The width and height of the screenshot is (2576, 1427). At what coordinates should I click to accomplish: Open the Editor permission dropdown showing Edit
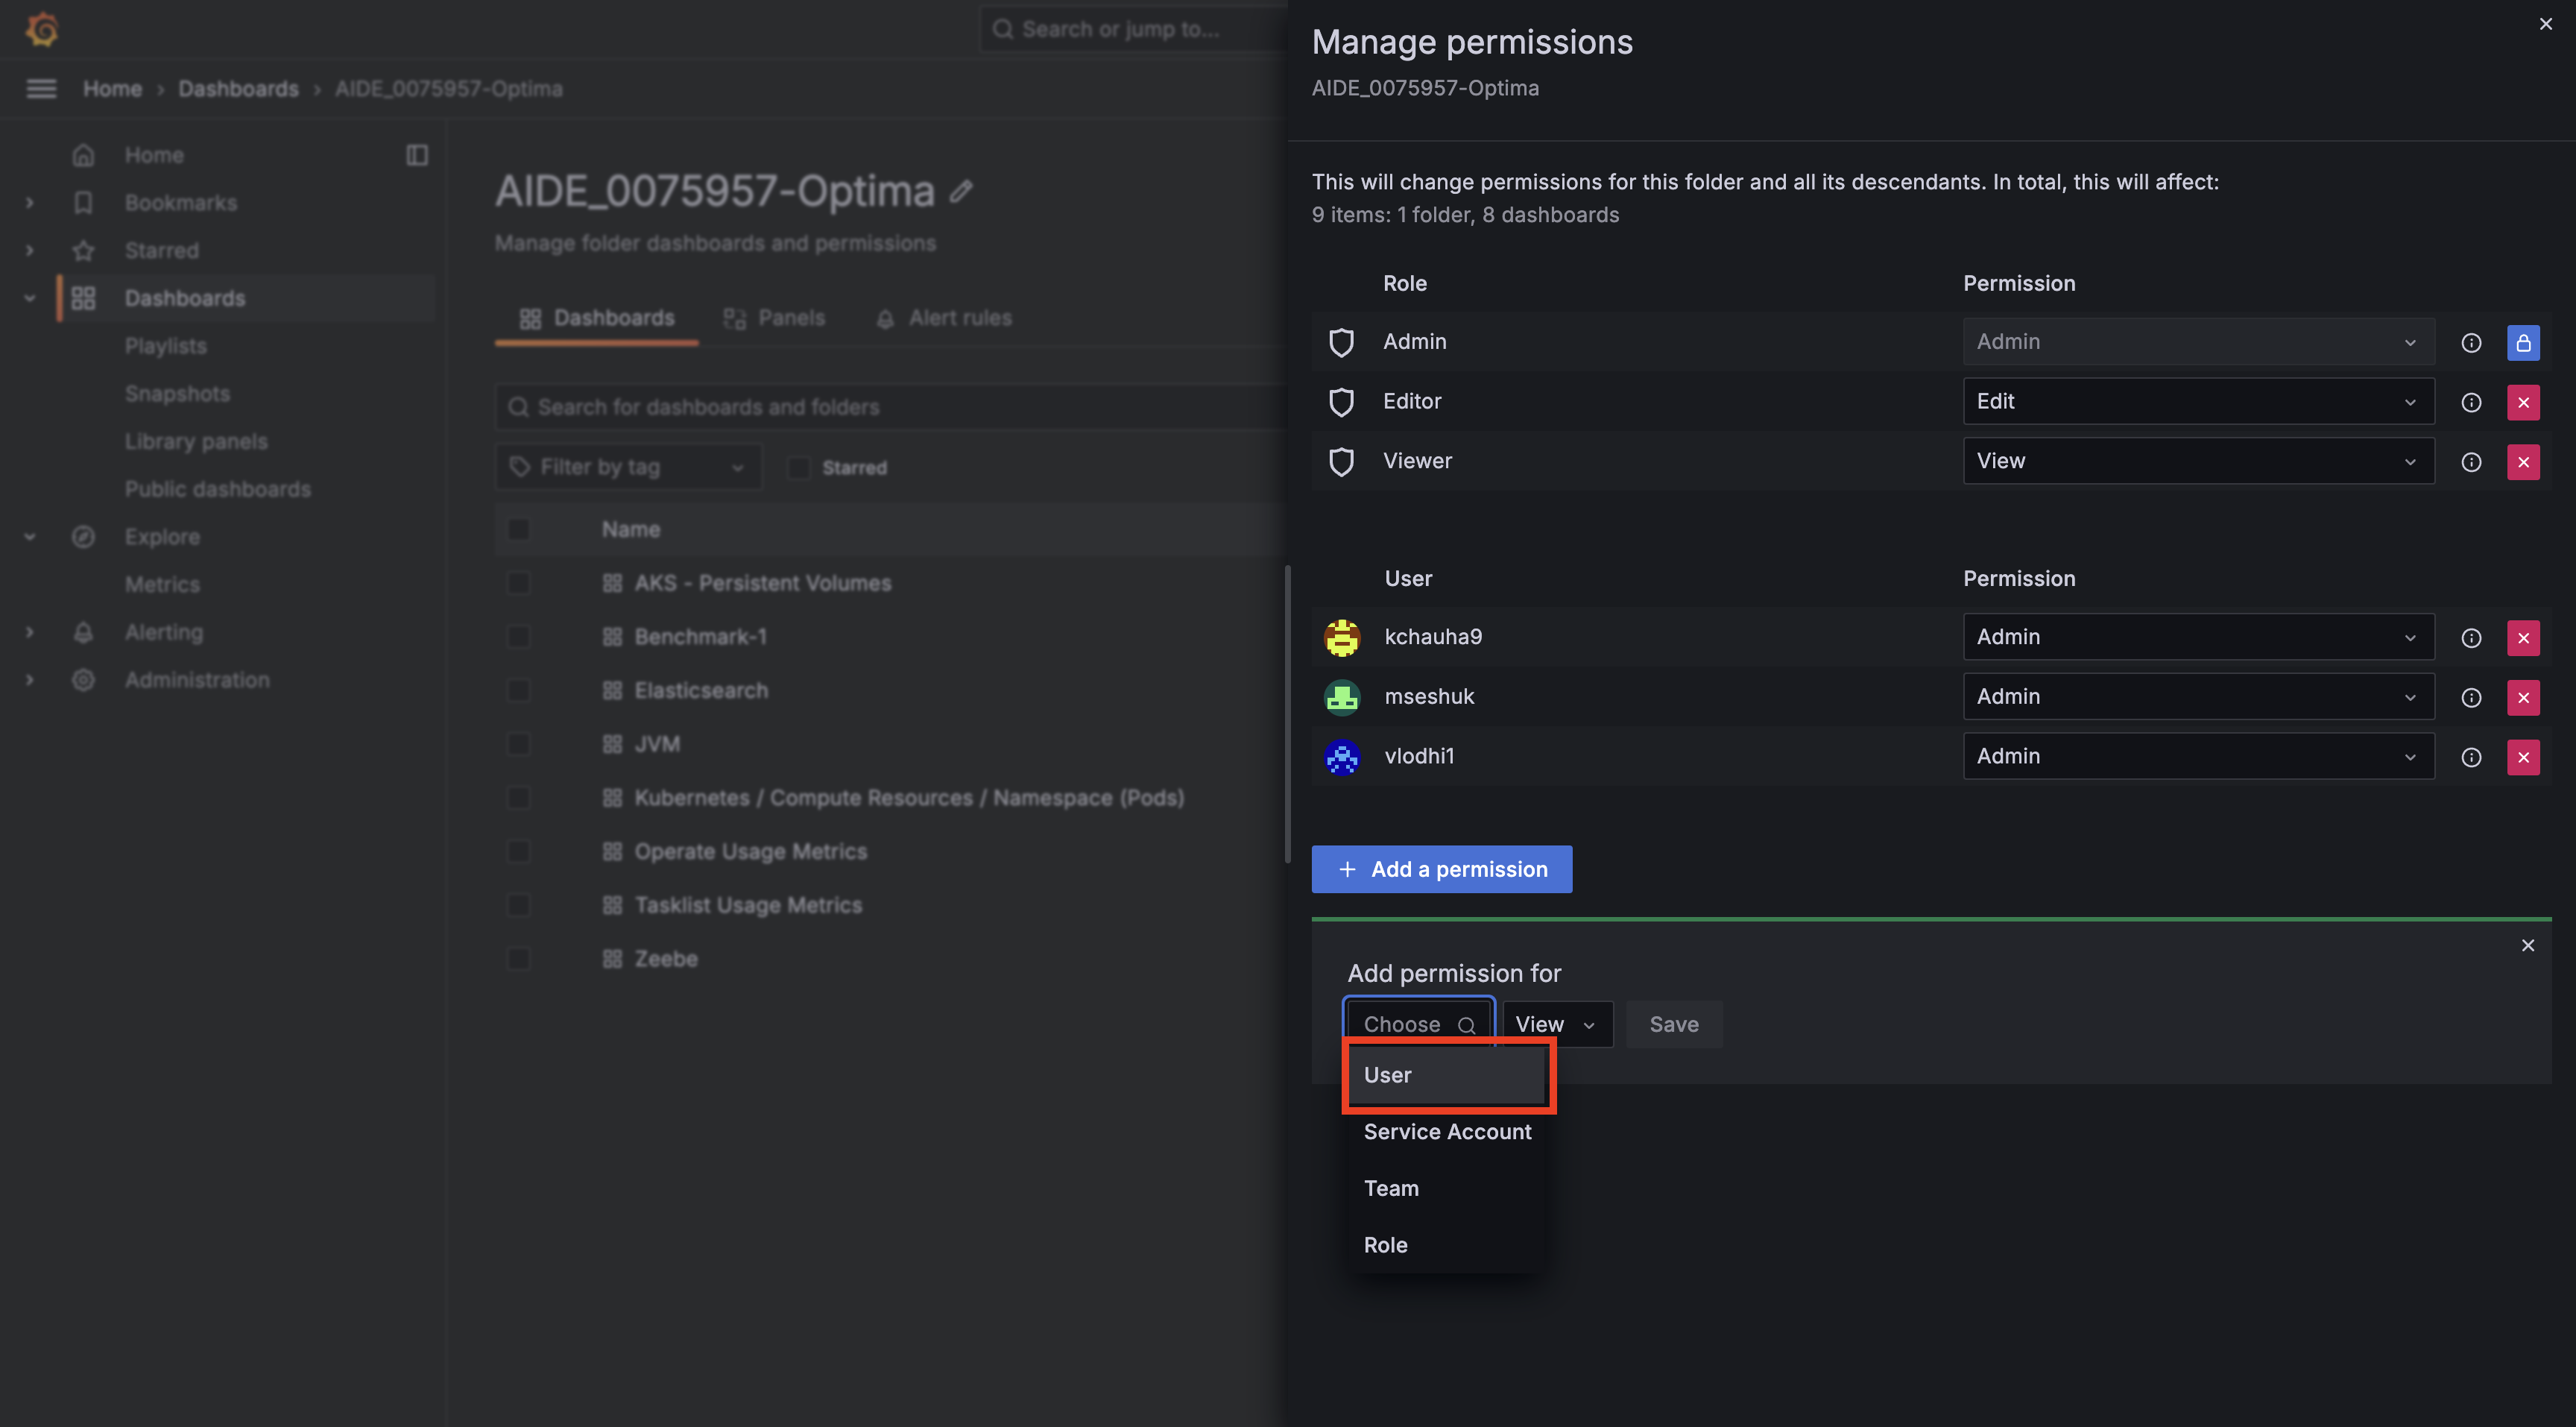[2198, 401]
